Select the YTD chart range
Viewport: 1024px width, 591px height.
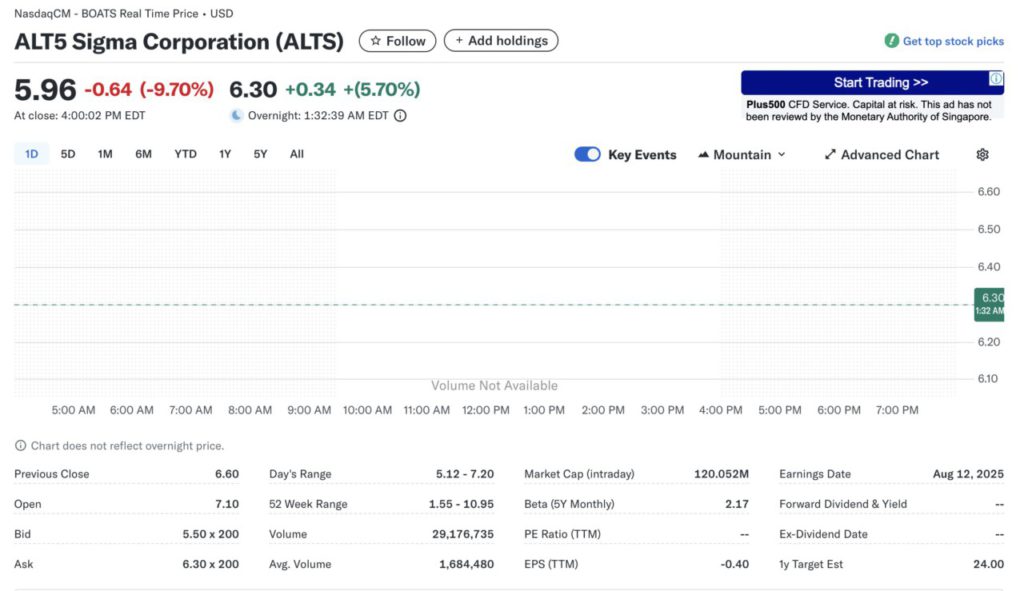click(x=185, y=154)
